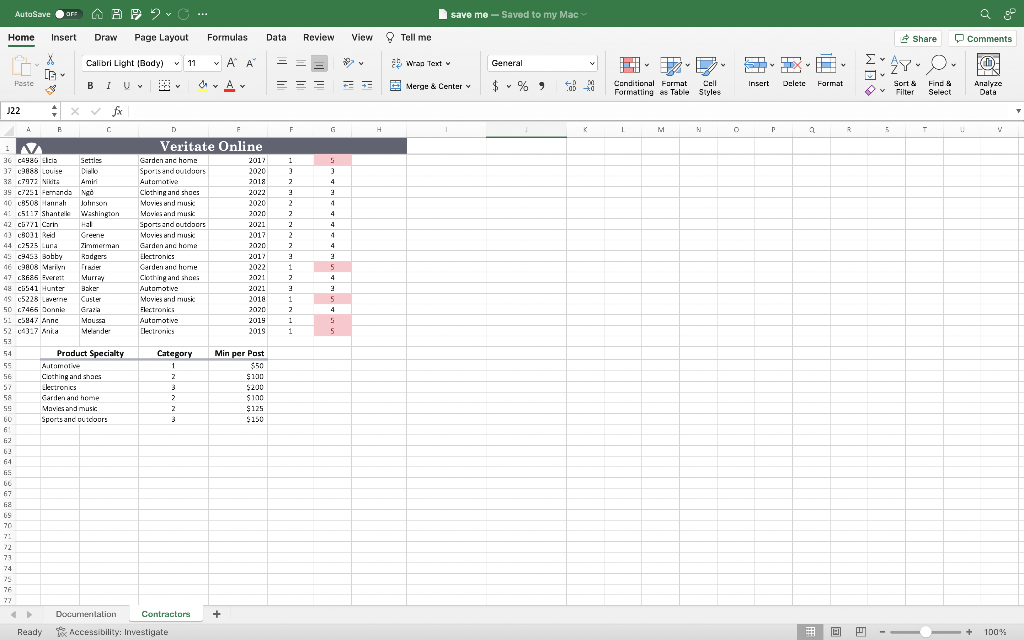Image resolution: width=1024 pixels, height=640 pixels.
Task: Switch to the Page Layout tab
Action: (161, 37)
